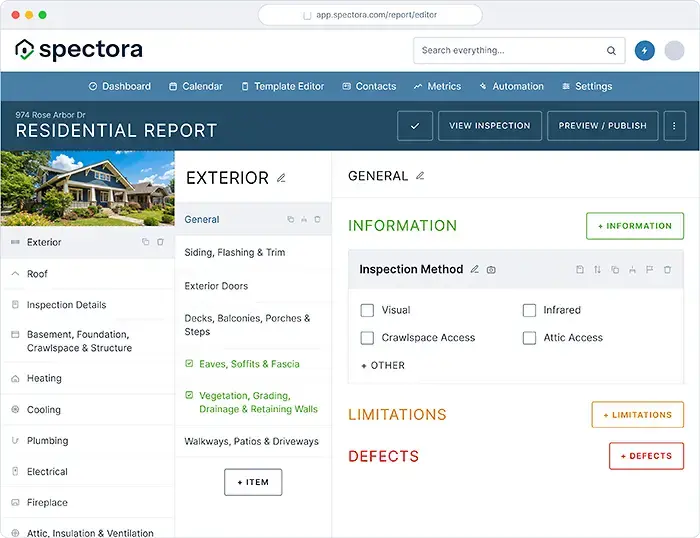This screenshot has width=700, height=538.
Task: Add a new information comment
Action: (635, 226)
